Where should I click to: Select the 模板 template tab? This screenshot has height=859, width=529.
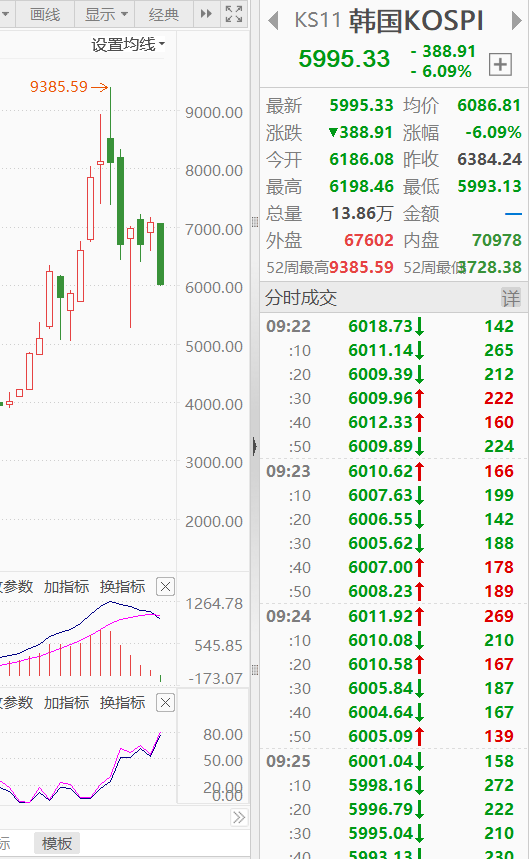[x=57, y=843]
